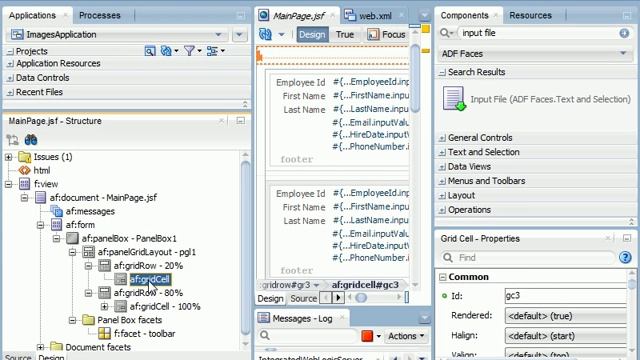The width and height of the screenshot is (640, 360).
Task: Click the Structure panel vertical scrollbar
Action: point(245,247)
